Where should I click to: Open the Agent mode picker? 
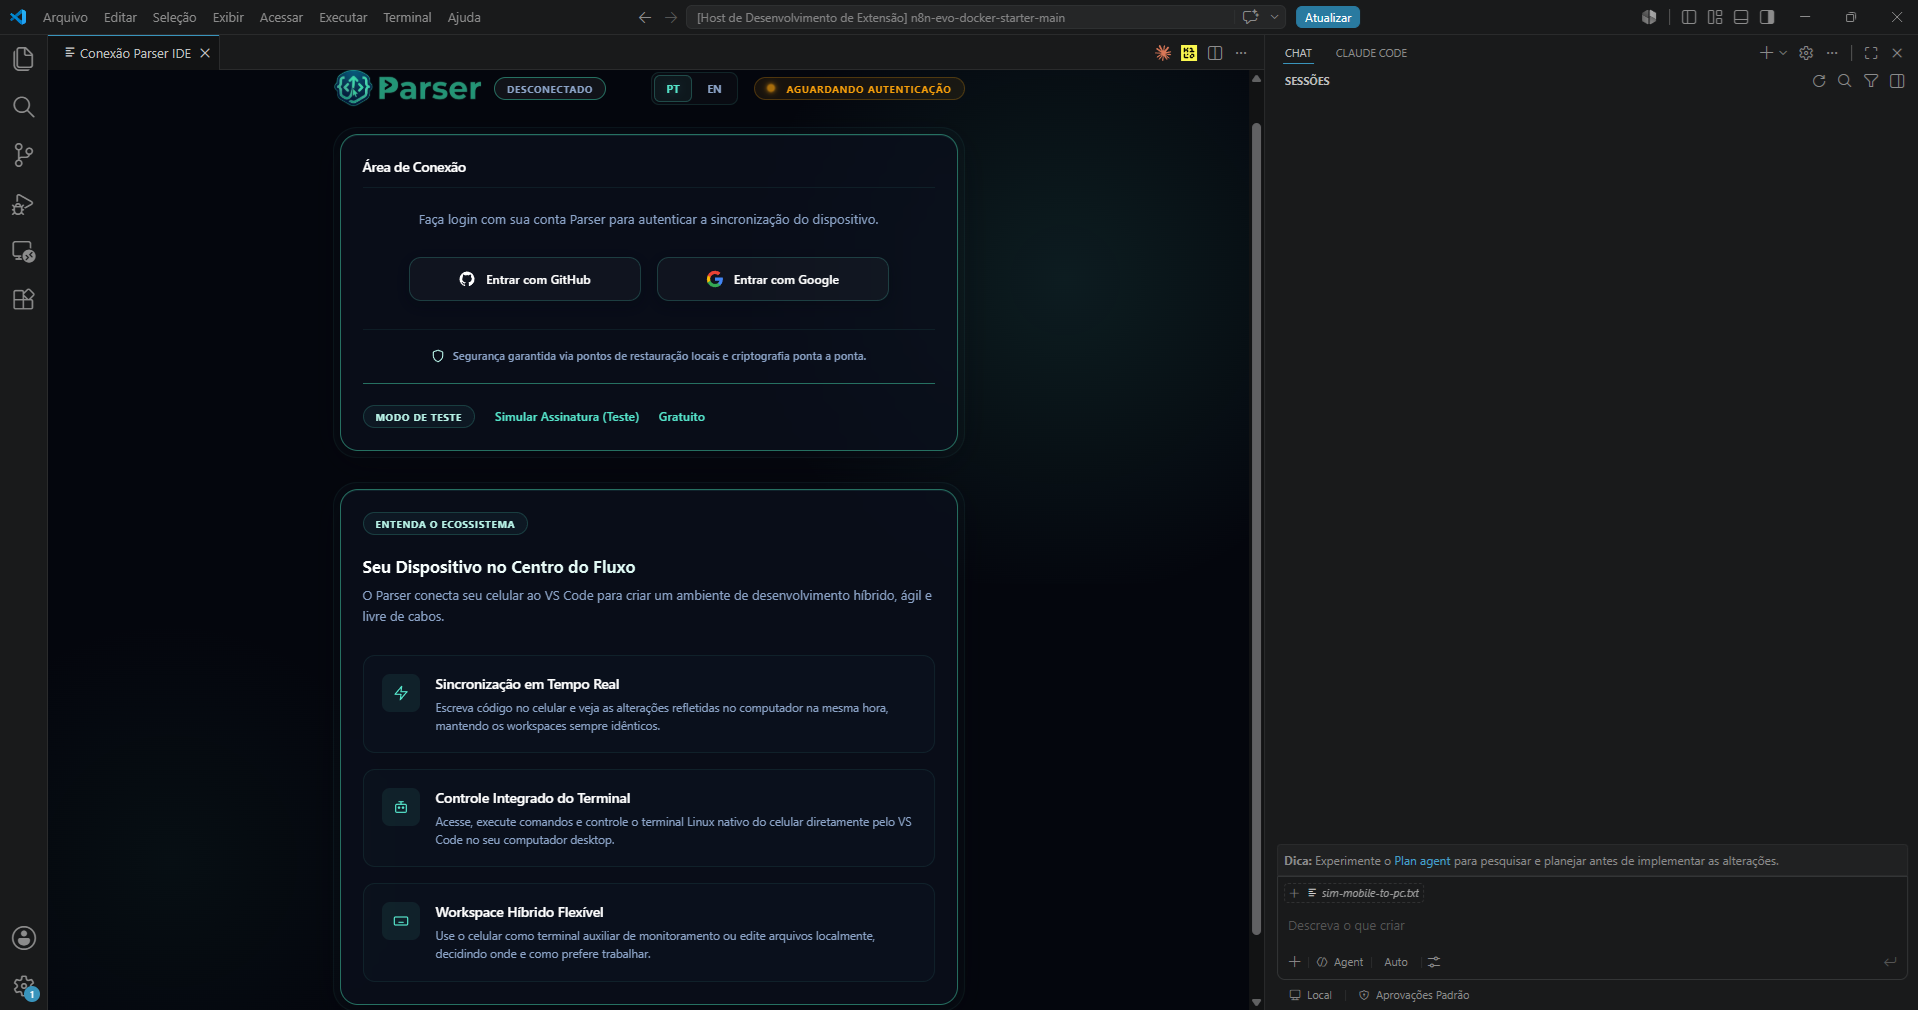(1340, 962)
